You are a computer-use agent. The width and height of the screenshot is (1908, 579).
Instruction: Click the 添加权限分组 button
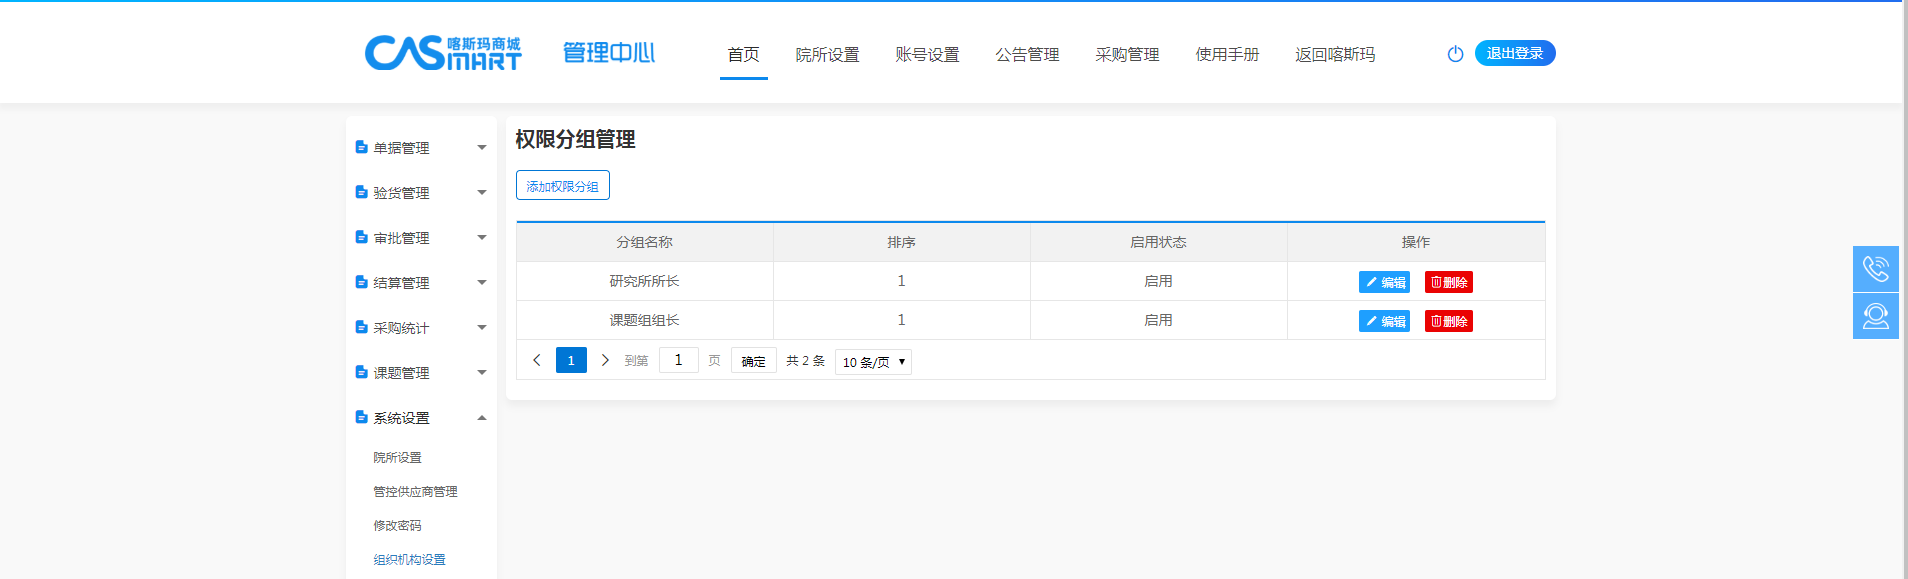pos(562,186)
